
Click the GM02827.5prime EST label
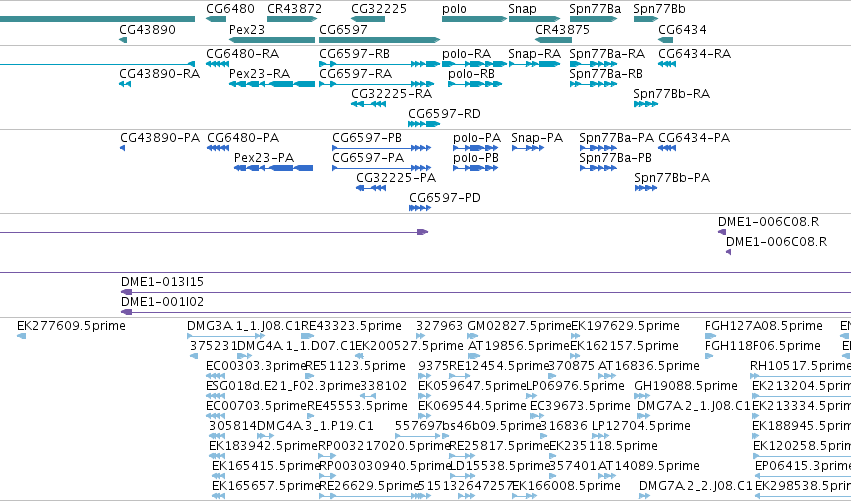point(519,326)
